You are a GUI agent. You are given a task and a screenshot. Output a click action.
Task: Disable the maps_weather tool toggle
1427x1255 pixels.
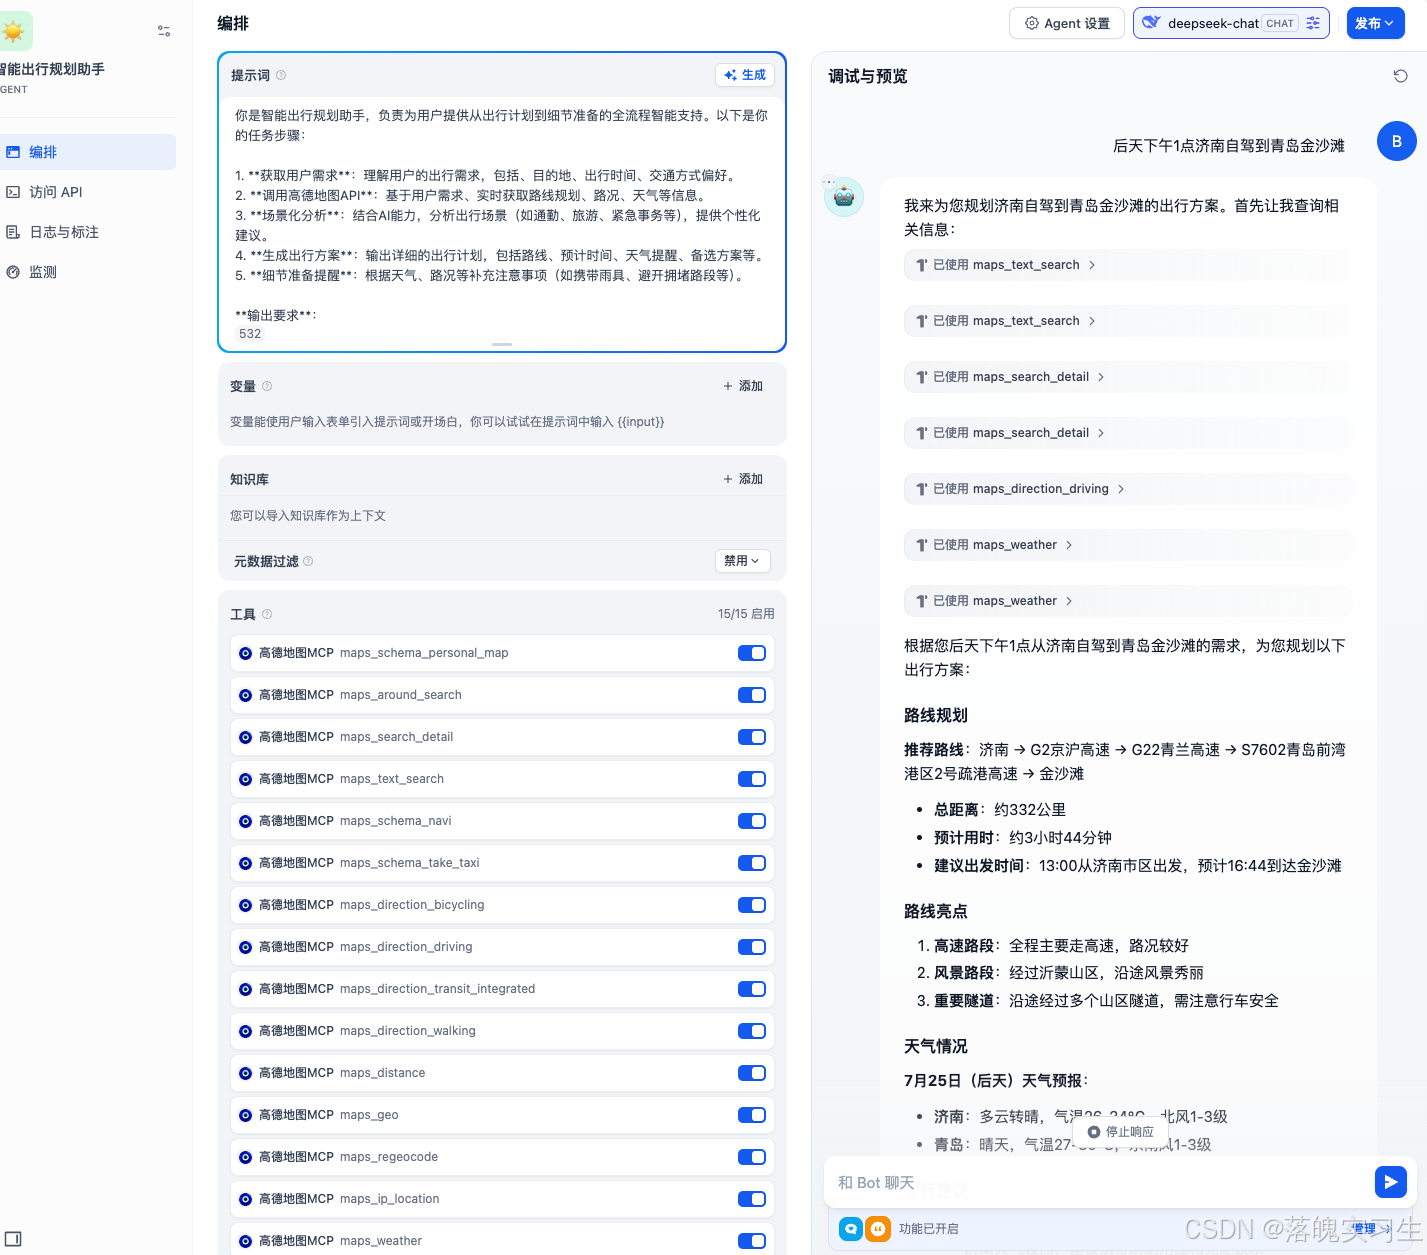pyautogui.click(x=751, y=1240)
